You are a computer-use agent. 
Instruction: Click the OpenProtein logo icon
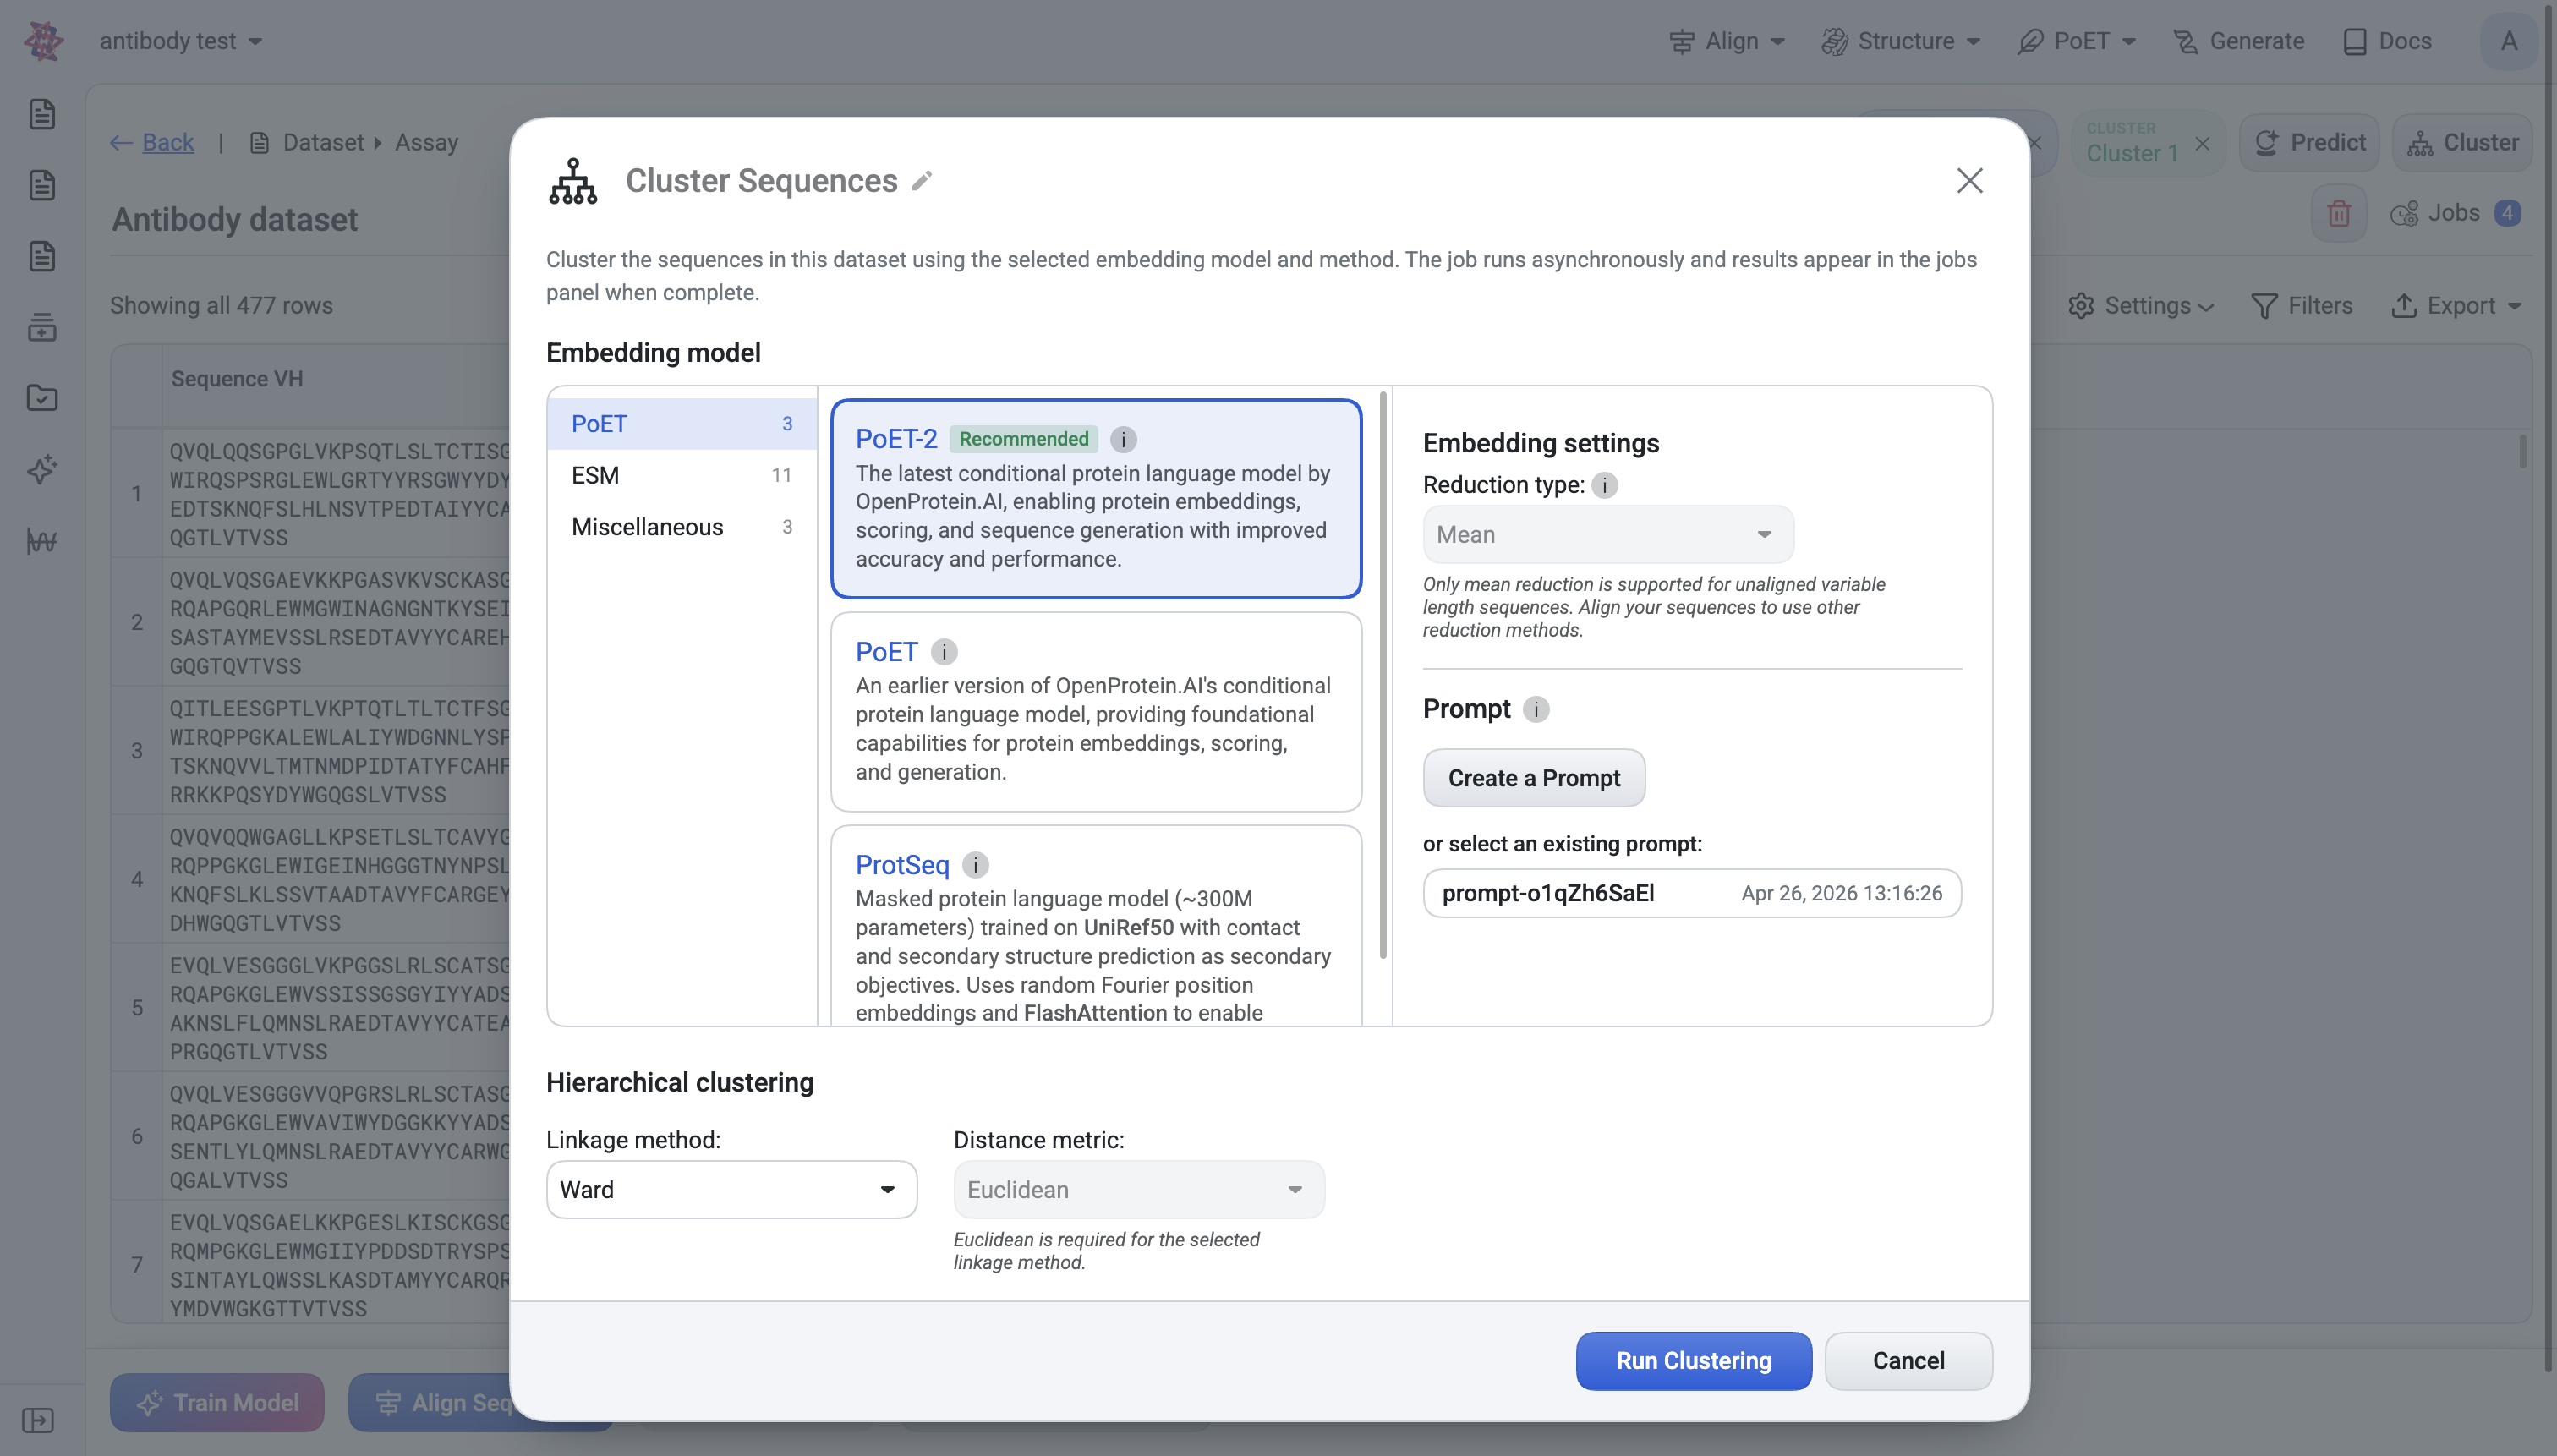click(x=44, y=41)
